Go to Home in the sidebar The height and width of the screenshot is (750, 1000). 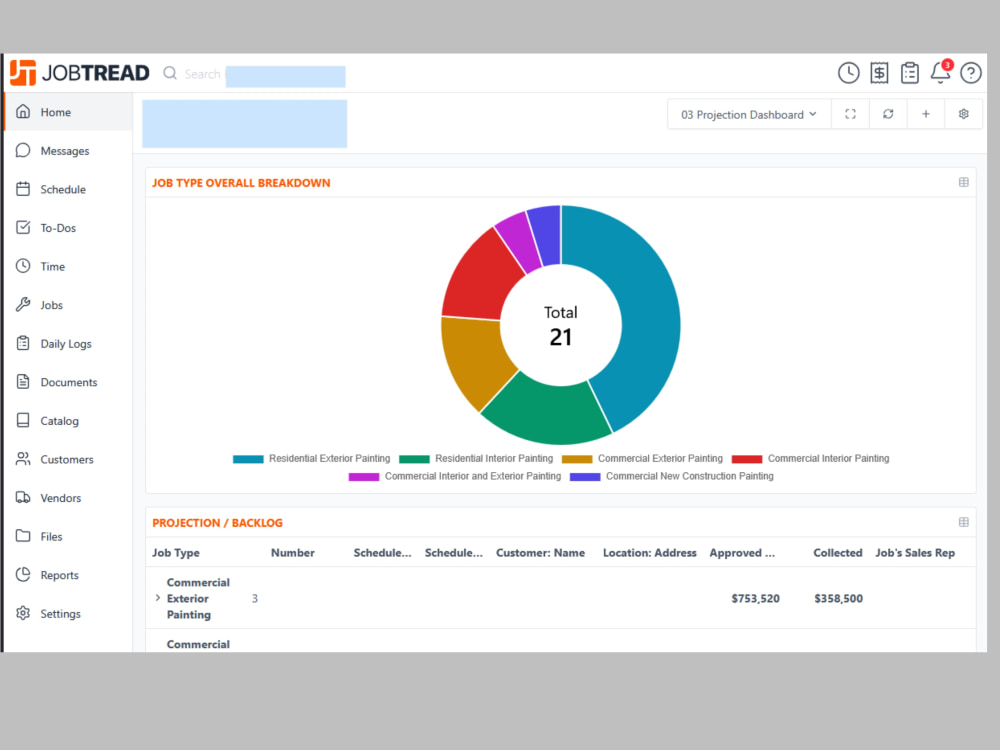tap(68, 112)
